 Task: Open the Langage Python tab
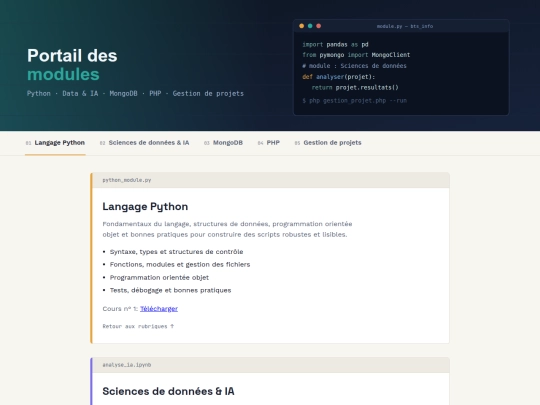pos(55,143)
